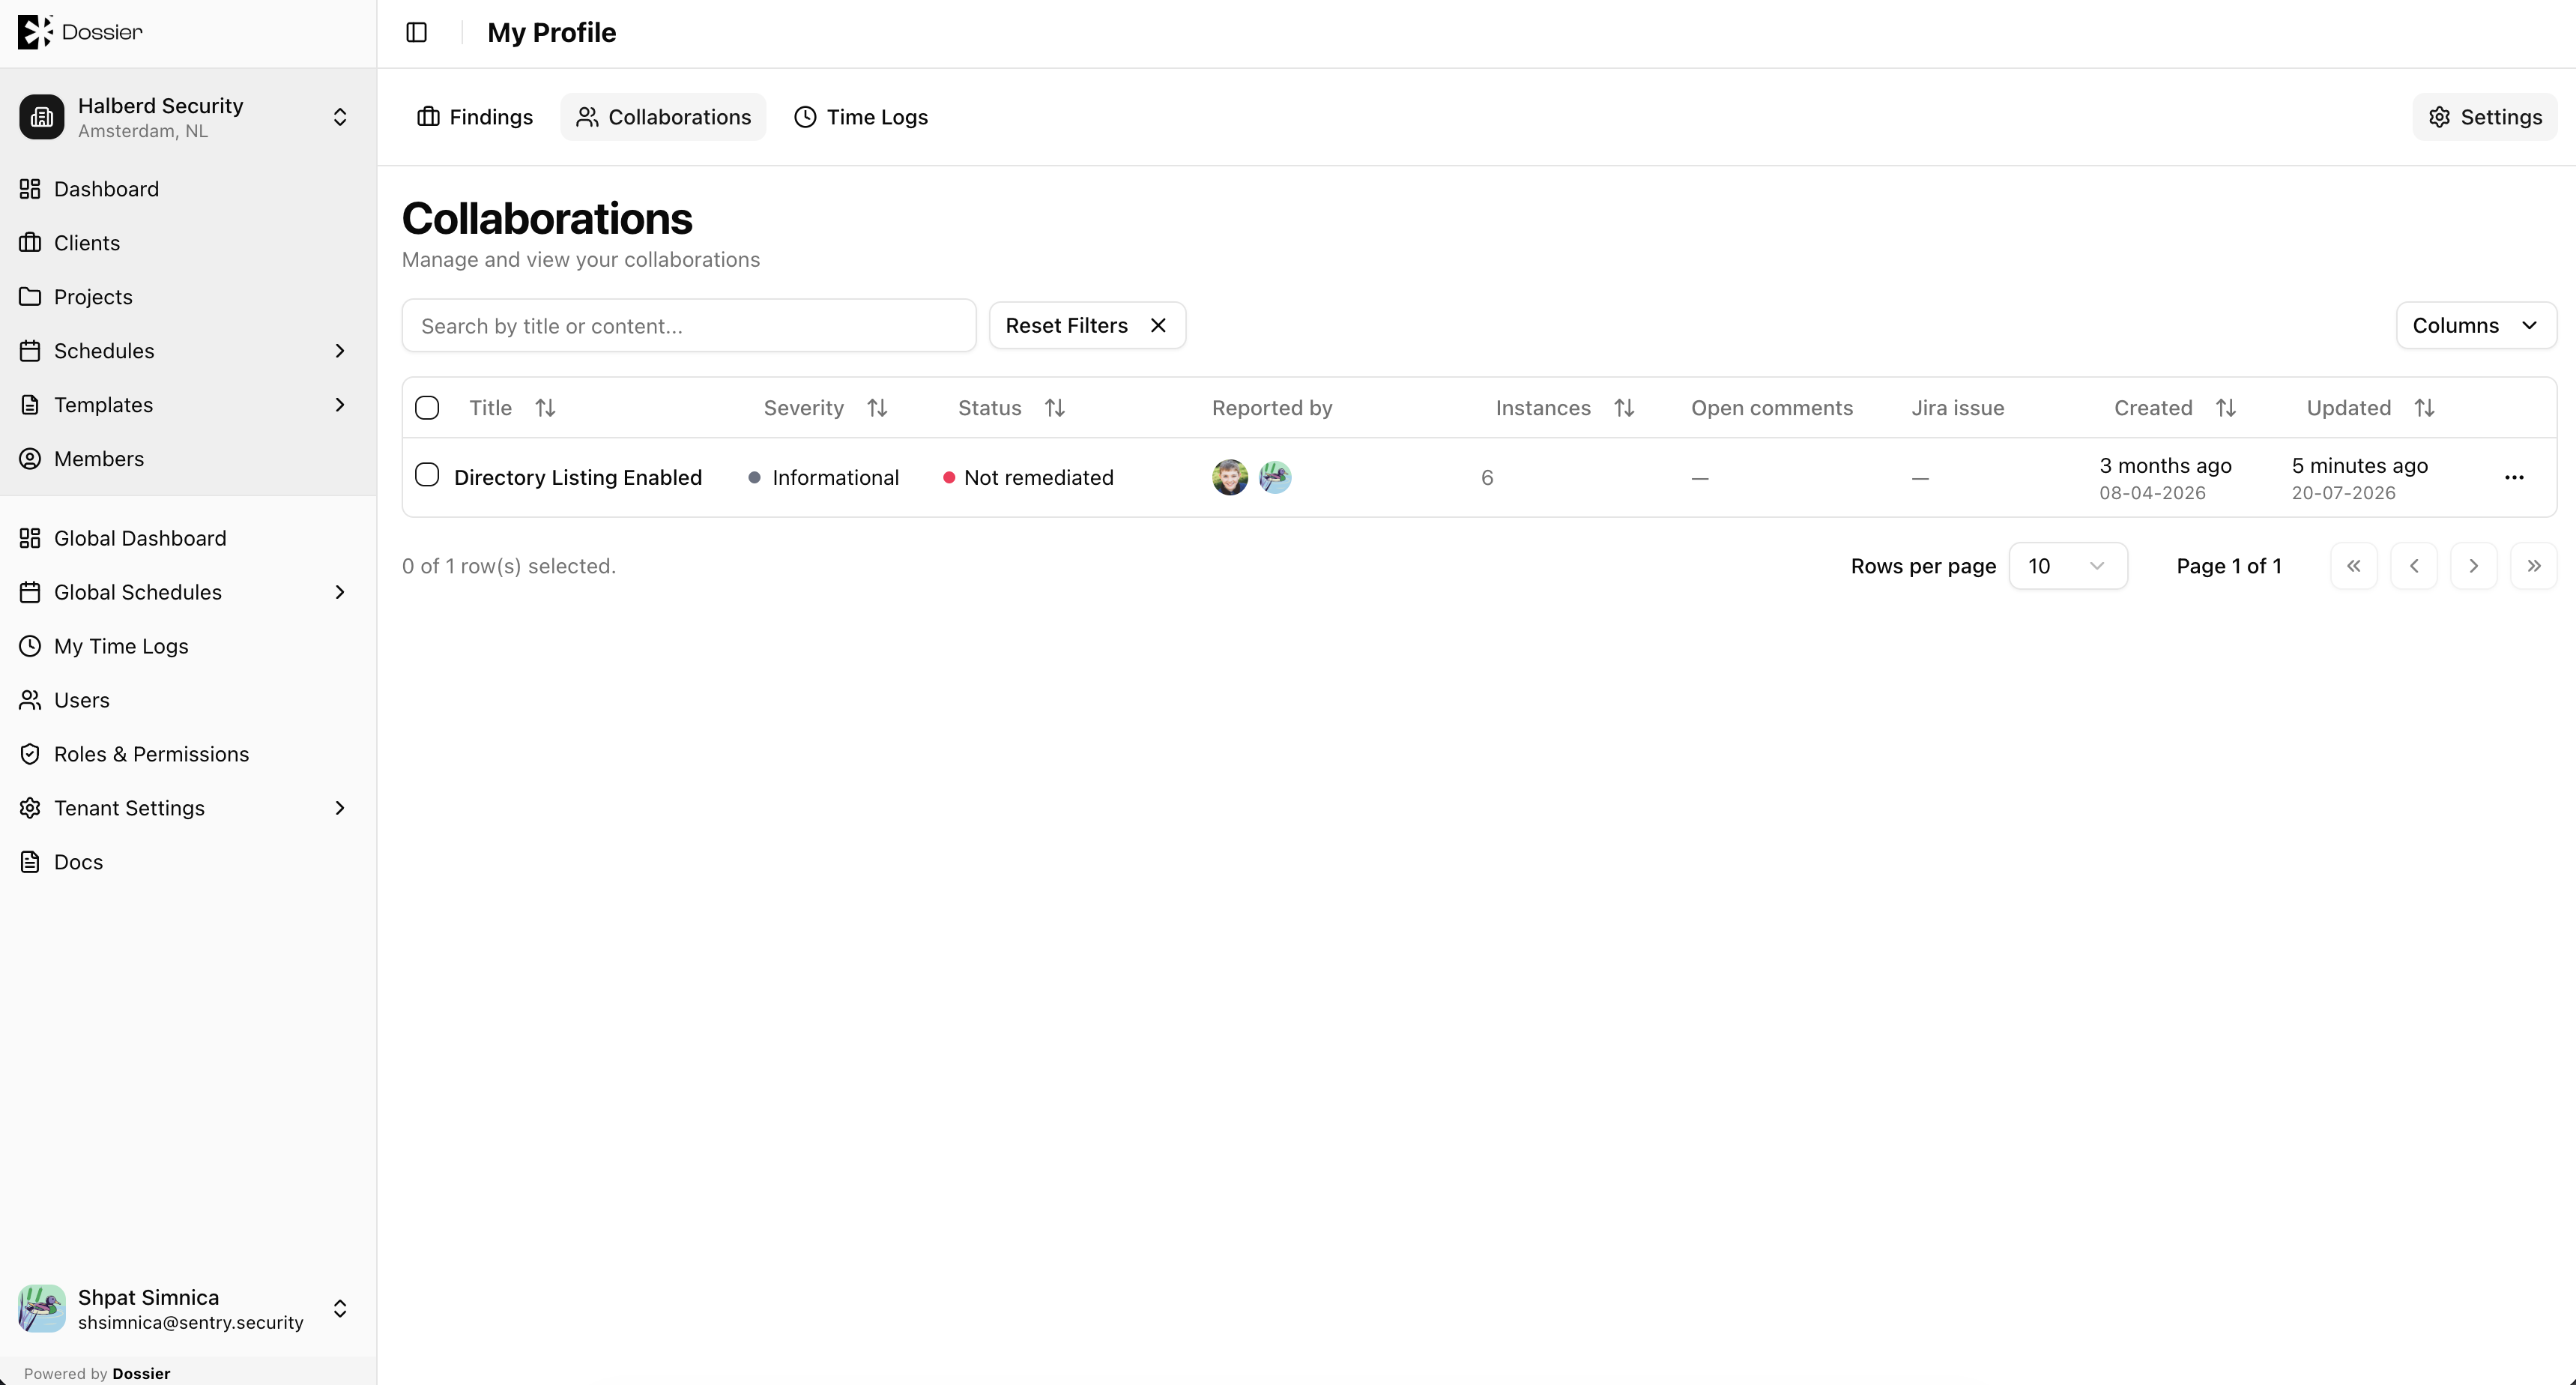The image size is (2576, 1385).
Task: Open Halberd Security tenant switcher
Action: [188, 117]
